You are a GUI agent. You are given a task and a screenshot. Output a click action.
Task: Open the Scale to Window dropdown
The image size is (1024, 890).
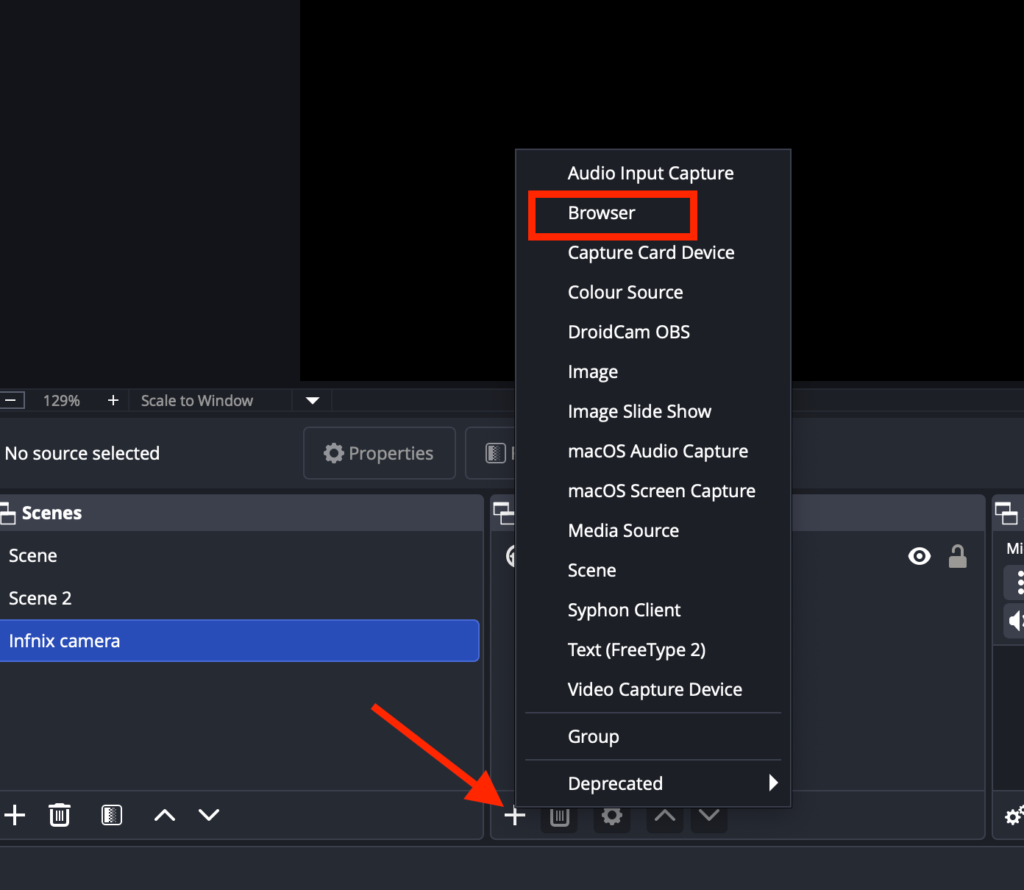[312, 400]
